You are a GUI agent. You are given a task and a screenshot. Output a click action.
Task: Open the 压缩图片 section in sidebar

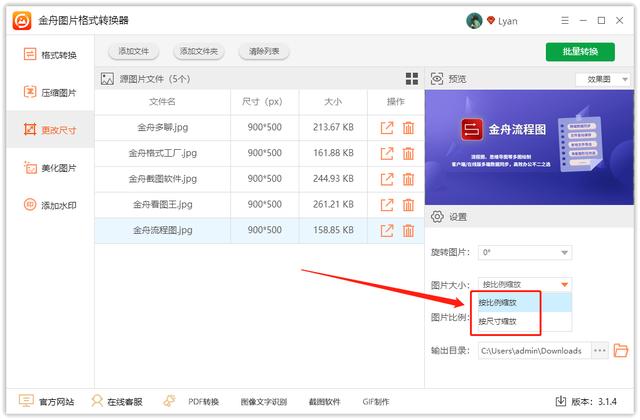click(50, 92)
